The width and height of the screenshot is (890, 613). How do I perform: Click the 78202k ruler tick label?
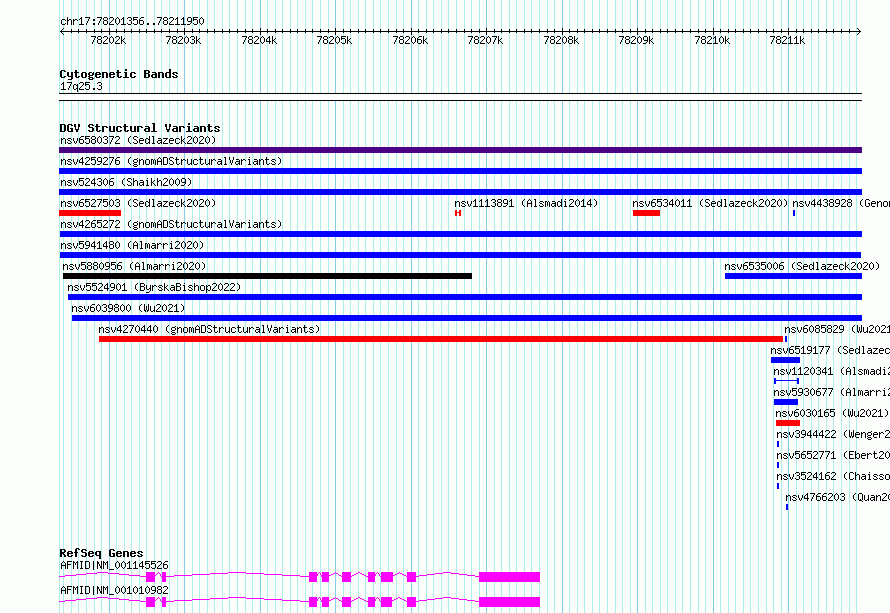(x=108, y=40)
